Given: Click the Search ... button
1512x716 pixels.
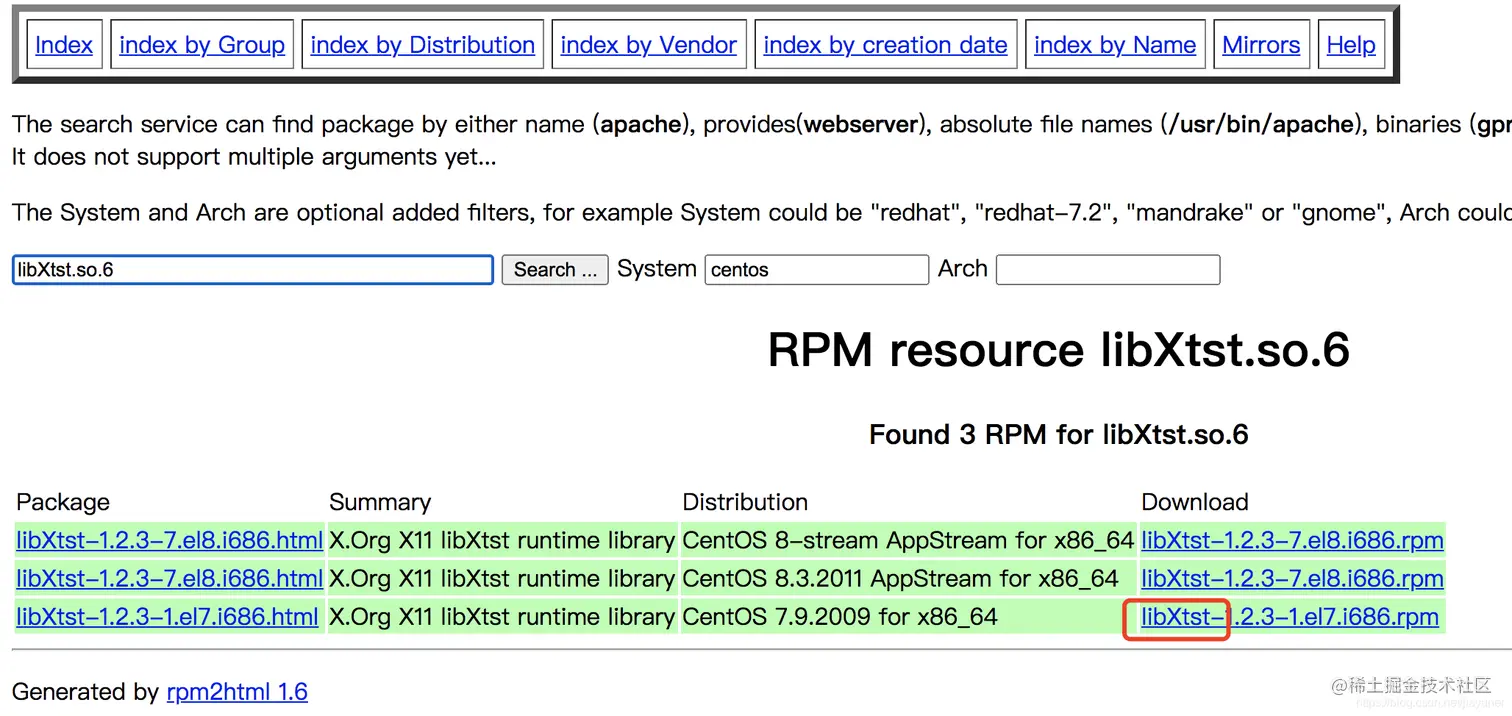Looking at the screenshot, I should (x=555, y=270).
